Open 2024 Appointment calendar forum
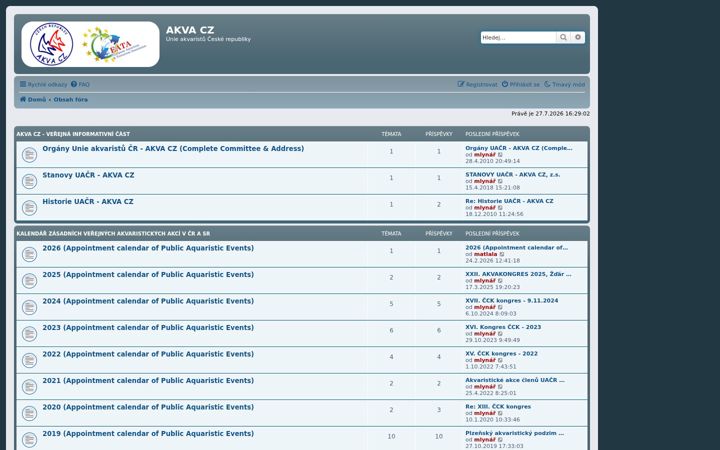Image resolution: width=720 pixels, height=450 pixels. pos(148,301)
